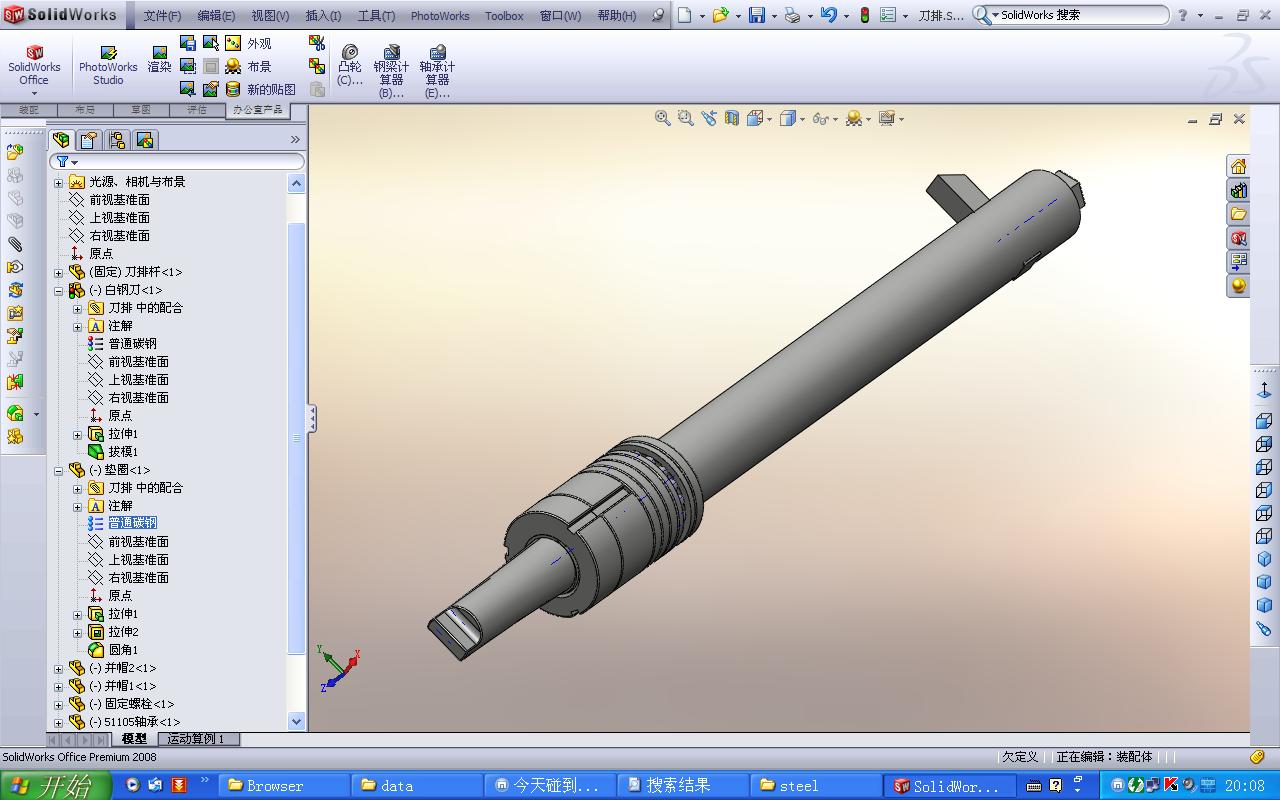Click the paperclip mate icon in left toolbar
The height and width of the screenshot is (800, 1280).
click(x=15, y=244)
